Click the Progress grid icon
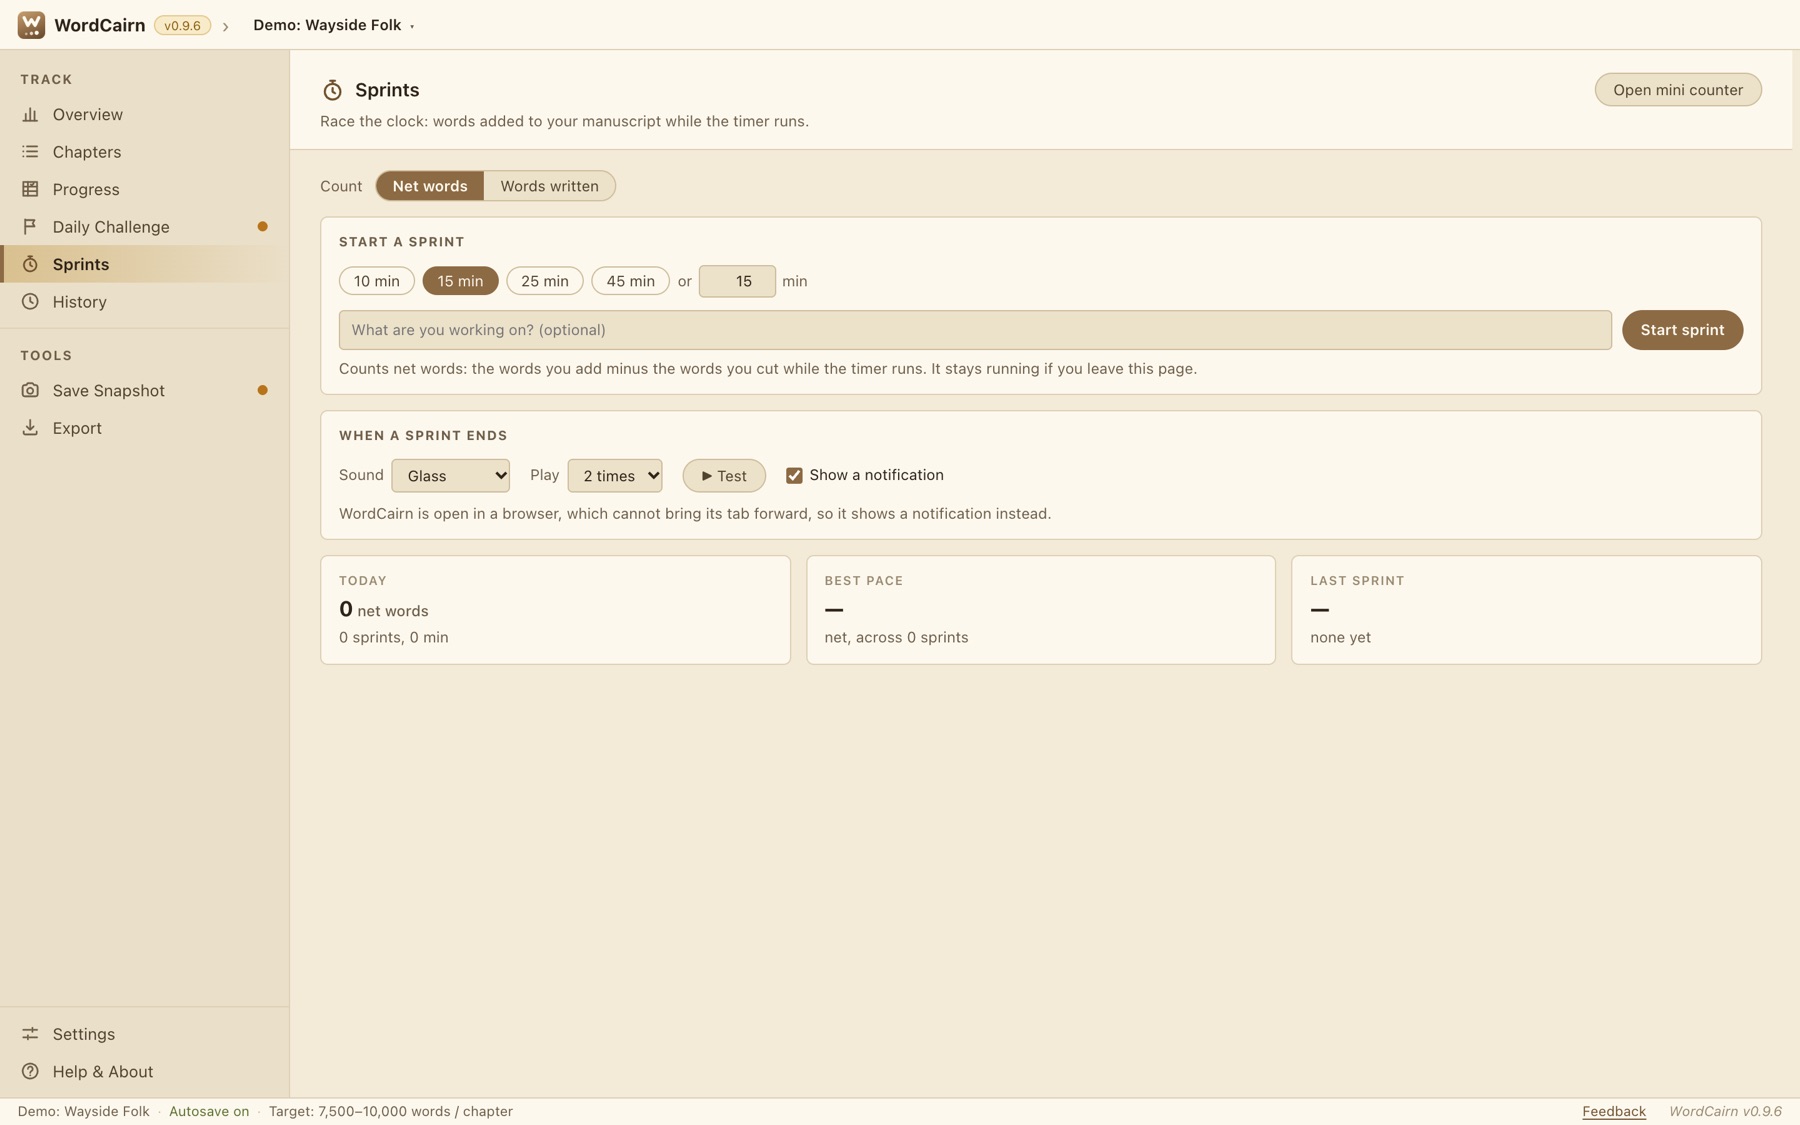The image size is (1800, 1125). coord(30,189)
